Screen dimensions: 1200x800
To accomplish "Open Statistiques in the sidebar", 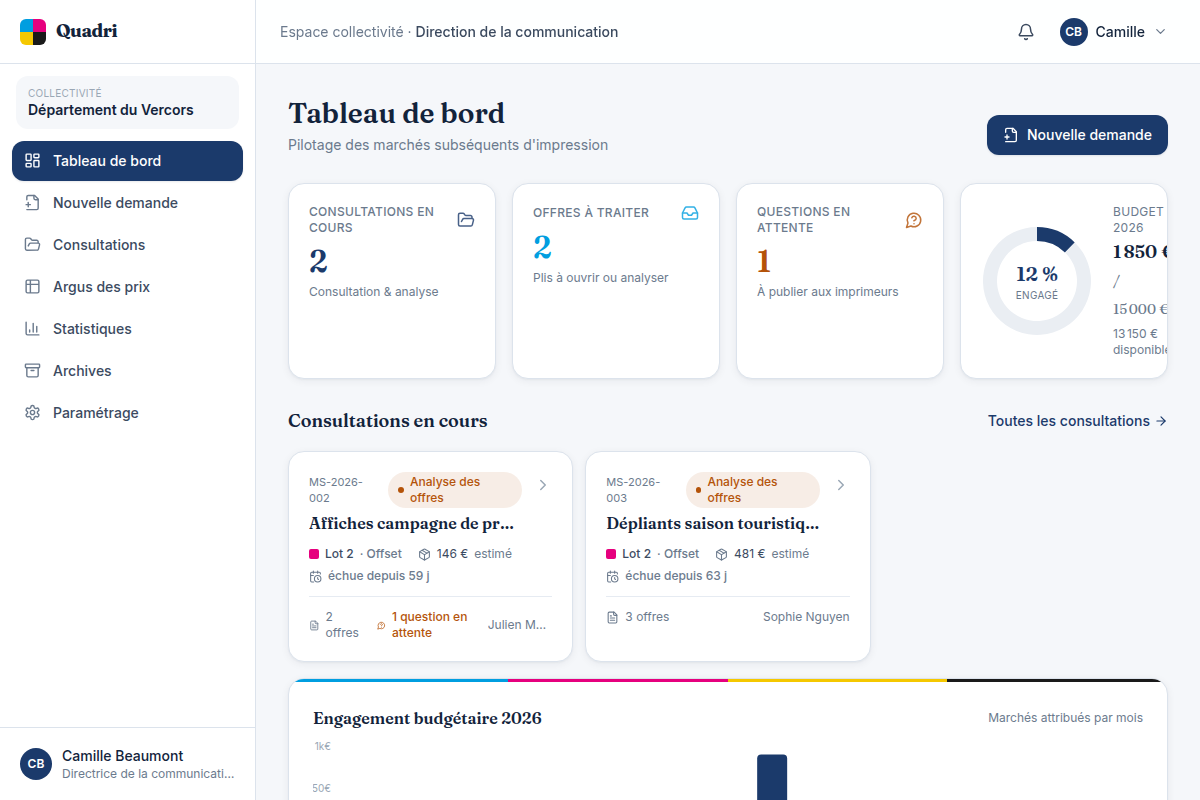I will pos(127,329).
